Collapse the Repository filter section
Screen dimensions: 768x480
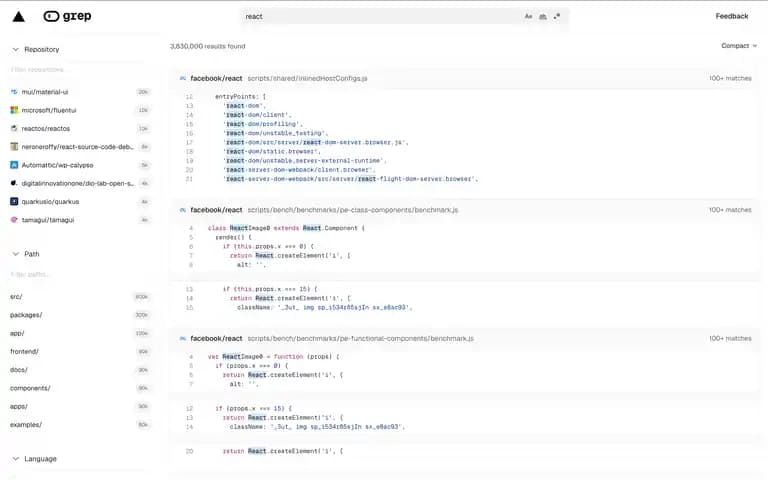(x=35, y=49)
